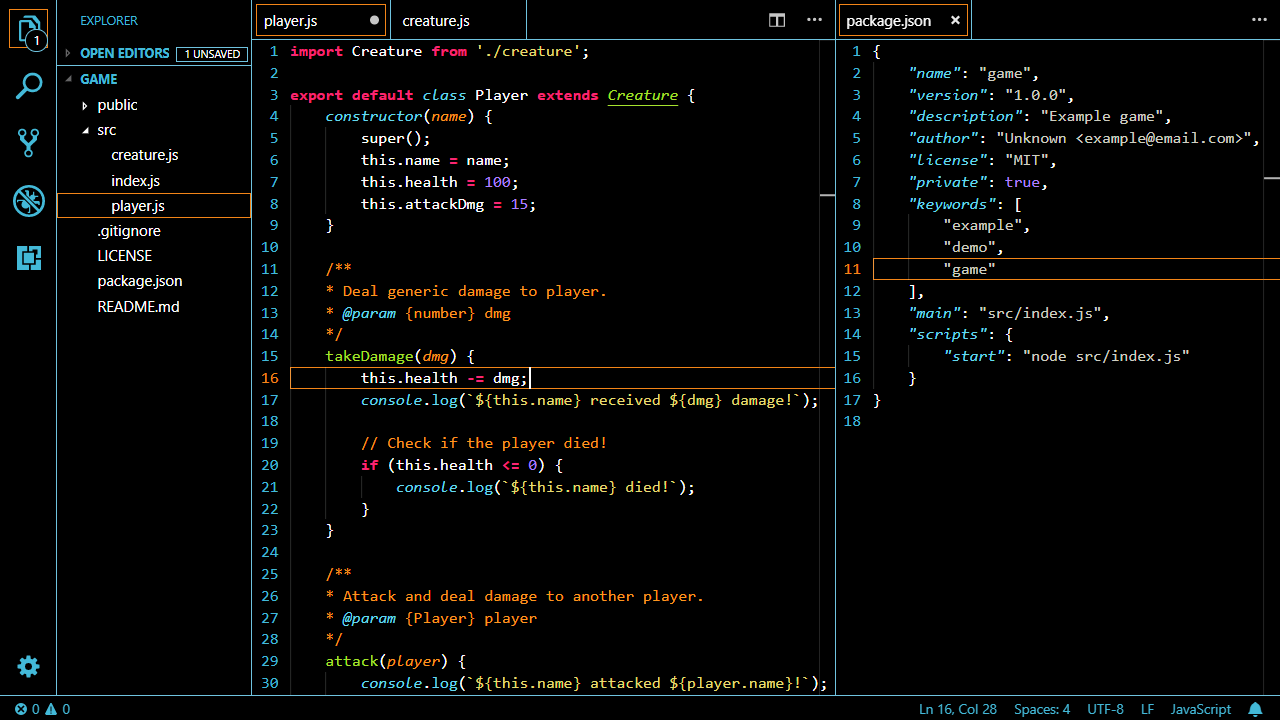This screenshot has height=720, width=1280.
Task: Open the Explorer view icon
Action: pyautogui.click(x=28, y=28)
